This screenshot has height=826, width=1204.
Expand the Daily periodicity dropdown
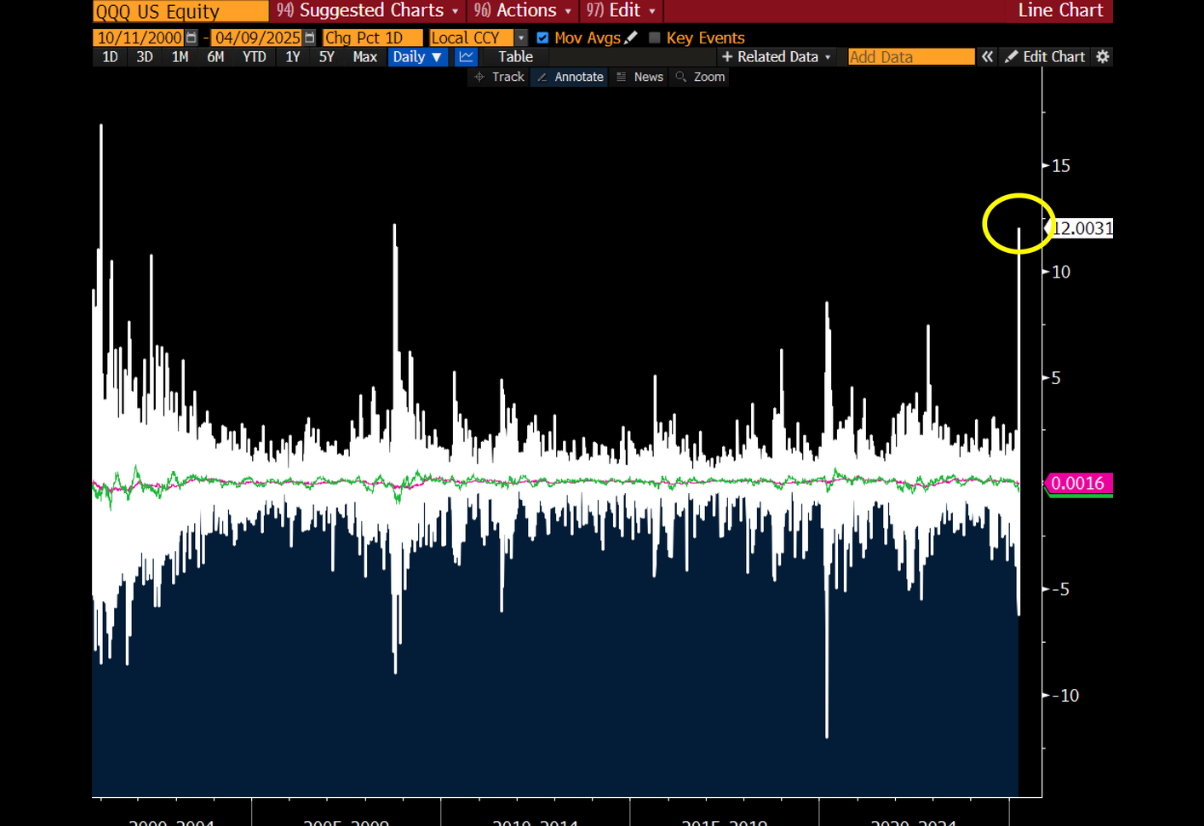(x=417, y=57)
